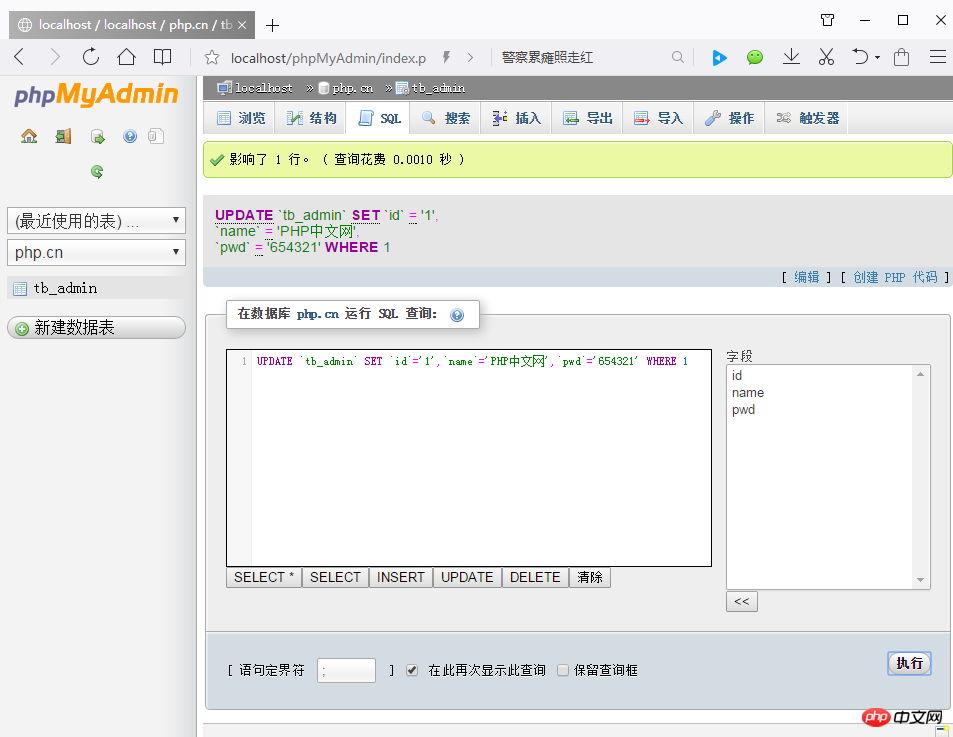
Task: Select the 'pwd' field in list
Action: 743,410
